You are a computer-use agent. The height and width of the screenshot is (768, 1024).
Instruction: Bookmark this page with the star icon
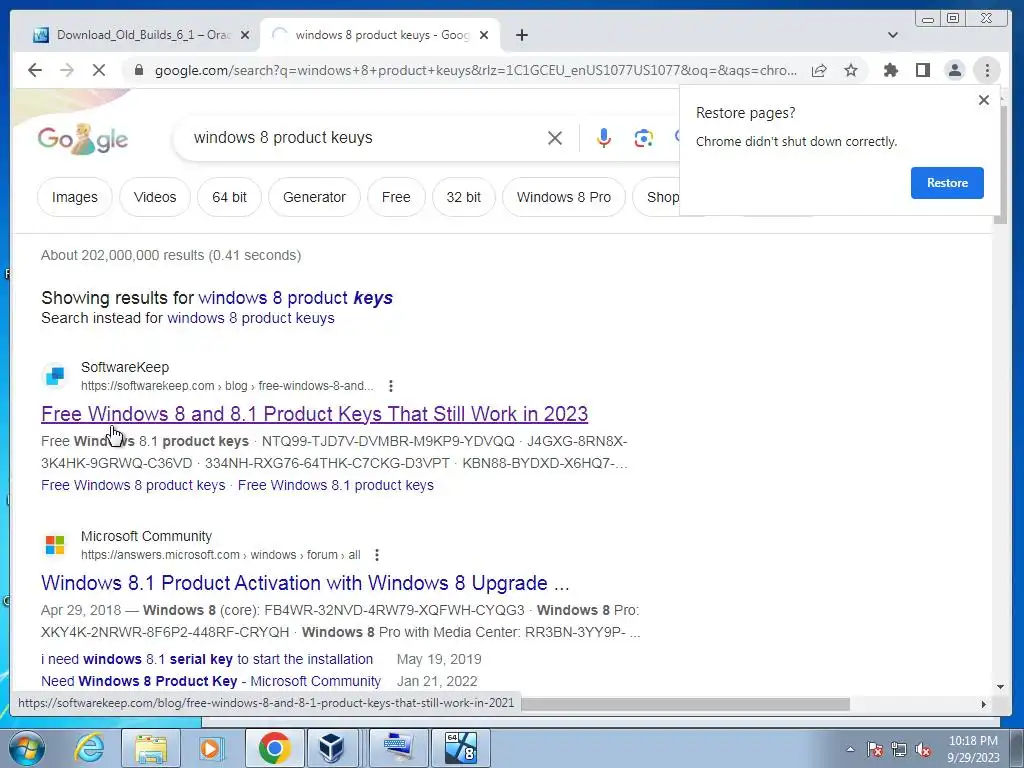(x=850, y=70)
